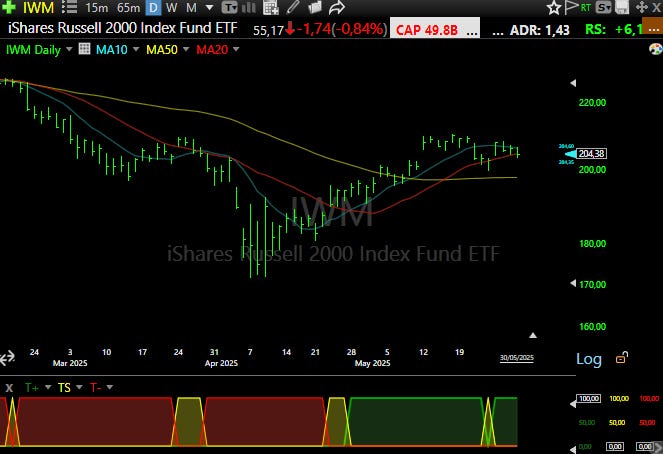Select the W weekly timeframe
The height and width of the screenshot is (454, 663).
(x=171, y=8)
